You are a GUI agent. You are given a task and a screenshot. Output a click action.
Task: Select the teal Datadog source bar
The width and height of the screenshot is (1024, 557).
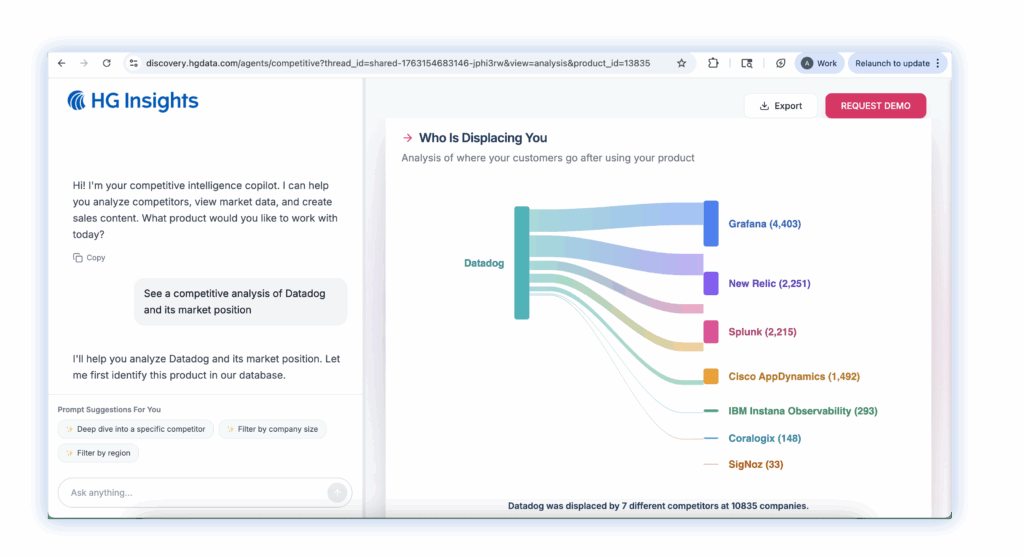(x=521, y=263)
